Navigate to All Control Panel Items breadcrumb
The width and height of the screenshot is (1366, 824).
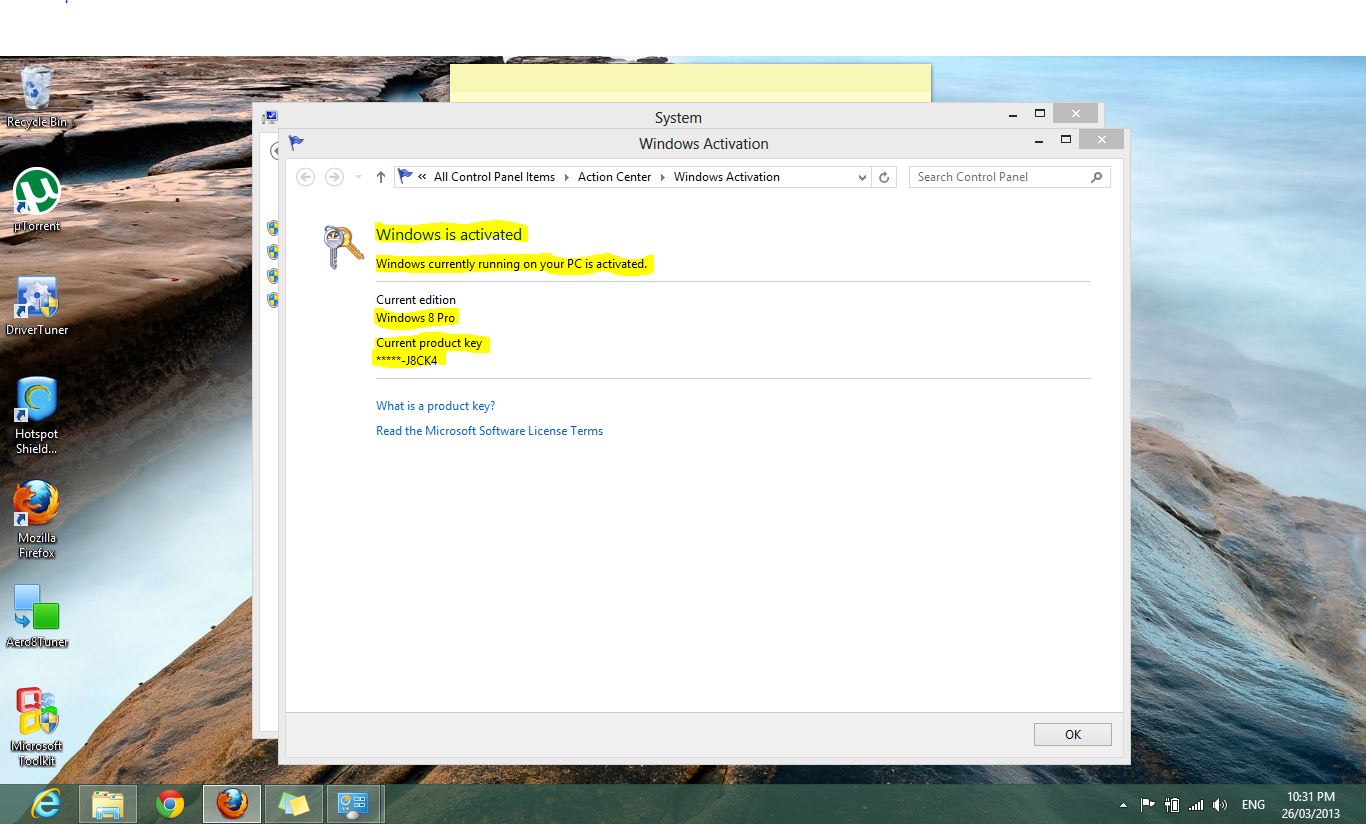[494, 177]
